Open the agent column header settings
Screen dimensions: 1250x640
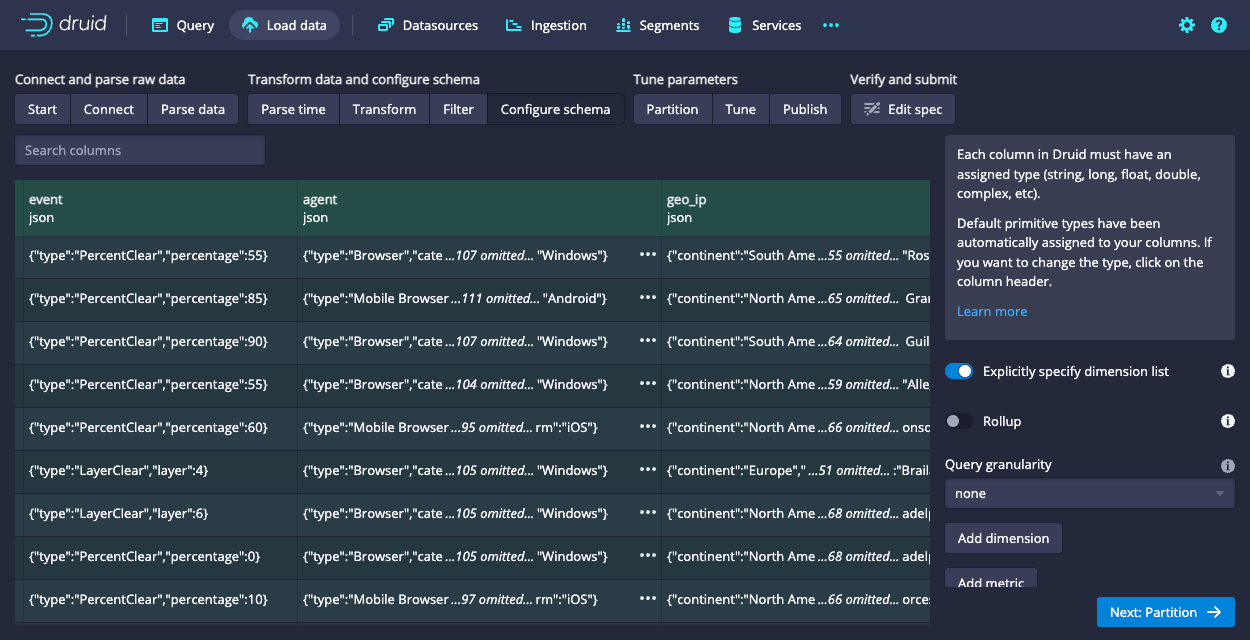point(480,208)
